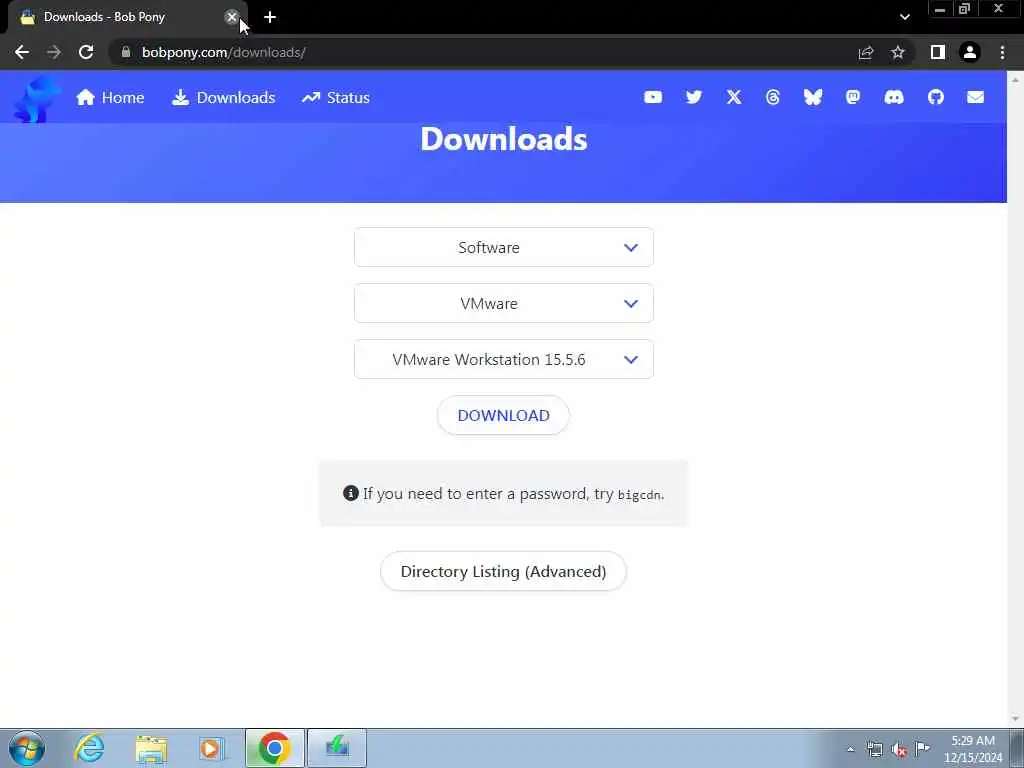Click the taskbar clock 5:29 AM
This screenshot has height=768, width=1024.
click(x=972, y=749)
